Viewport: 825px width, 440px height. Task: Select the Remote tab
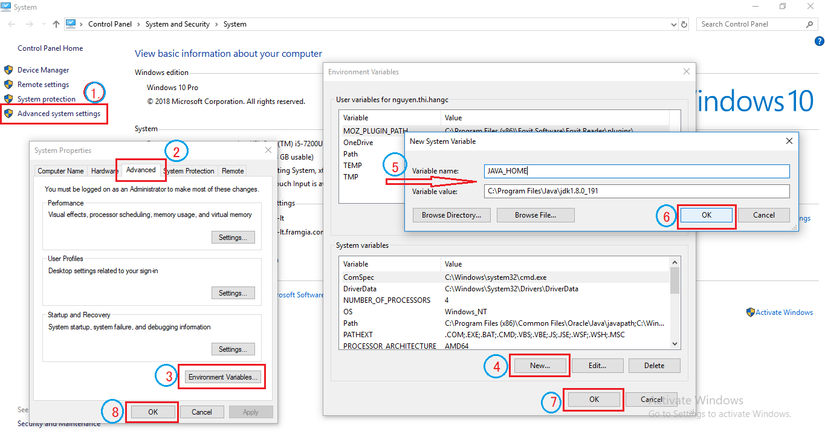point(233,171)
